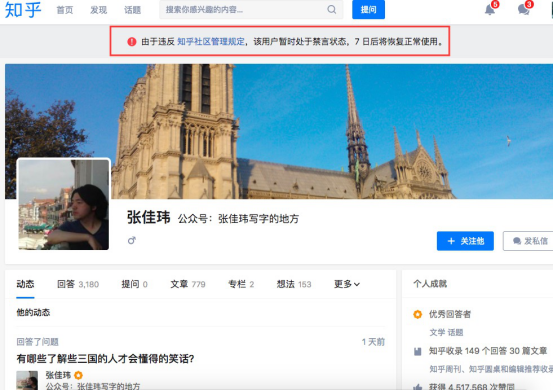Open the 知乎社区管理规定 link
The image size is (554, 390).
click(x=211, y=42)
